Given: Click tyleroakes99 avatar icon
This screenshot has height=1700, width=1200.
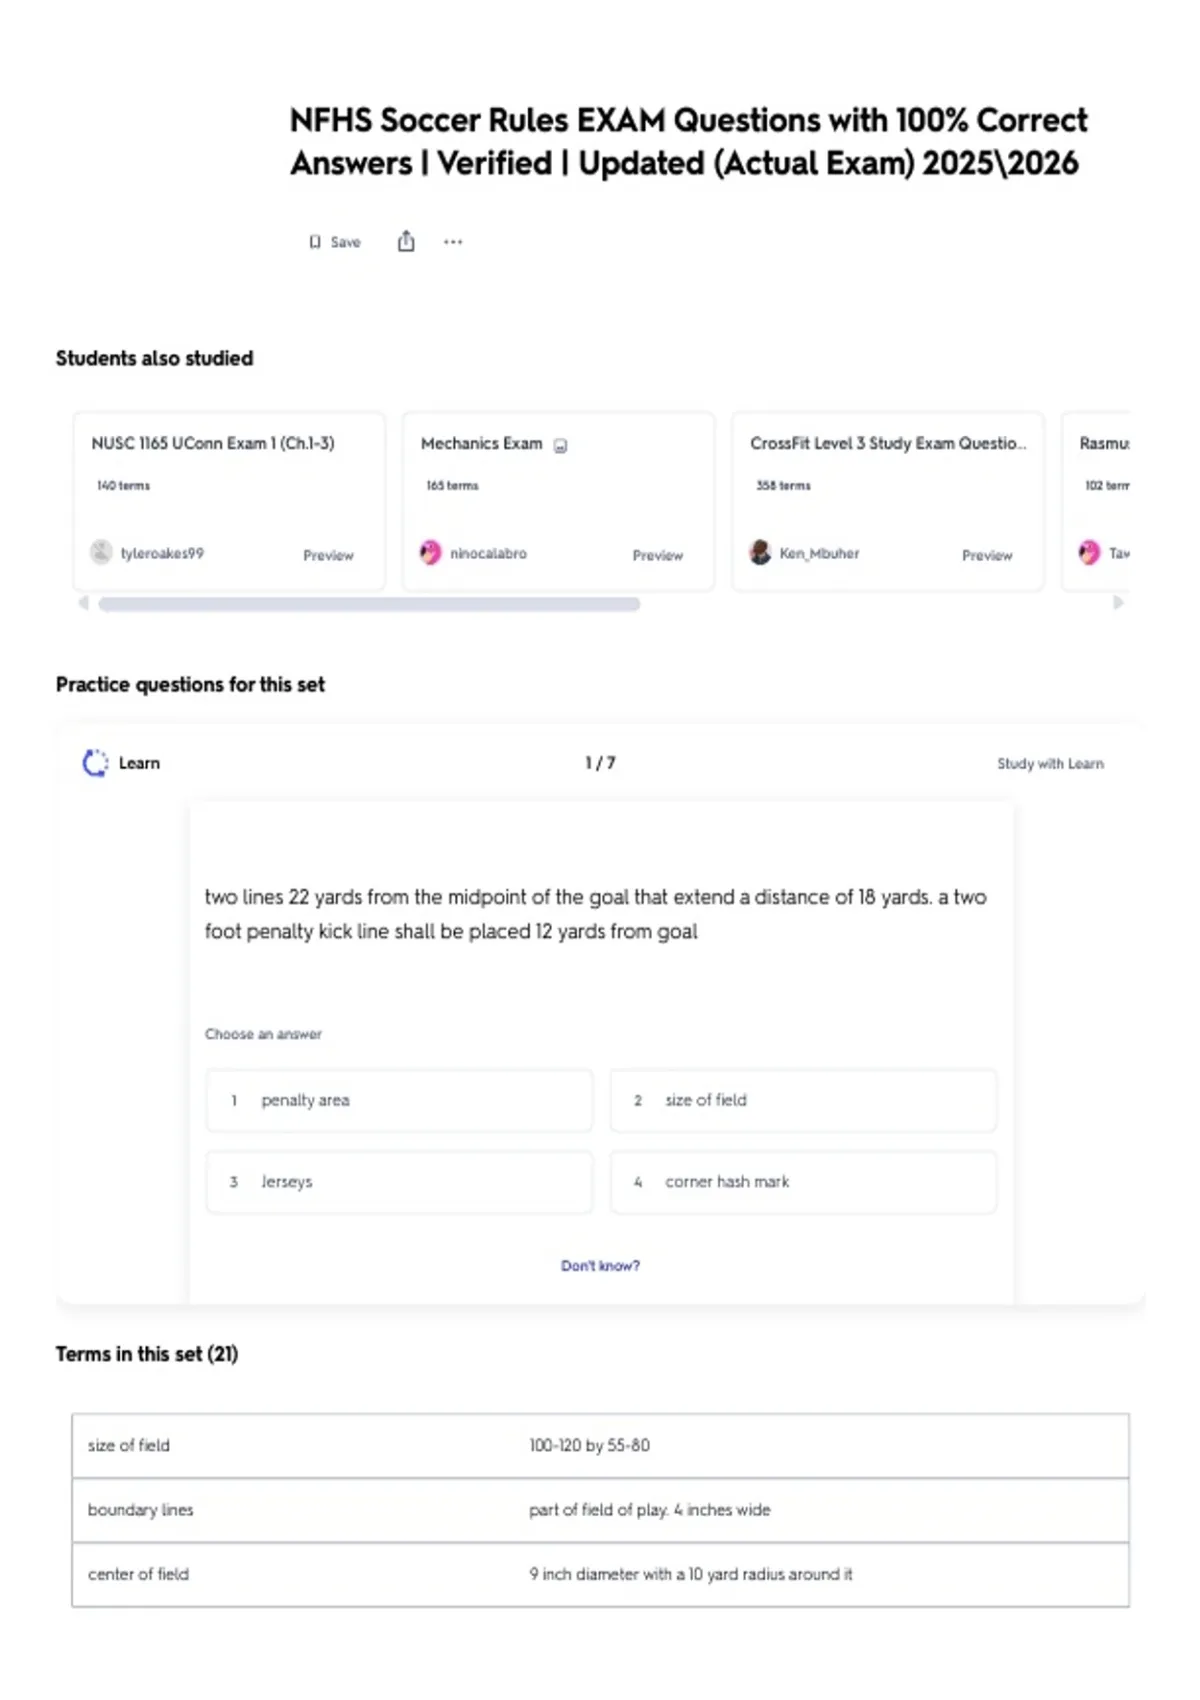Looking at the screenshot, I should coord(101,552).
